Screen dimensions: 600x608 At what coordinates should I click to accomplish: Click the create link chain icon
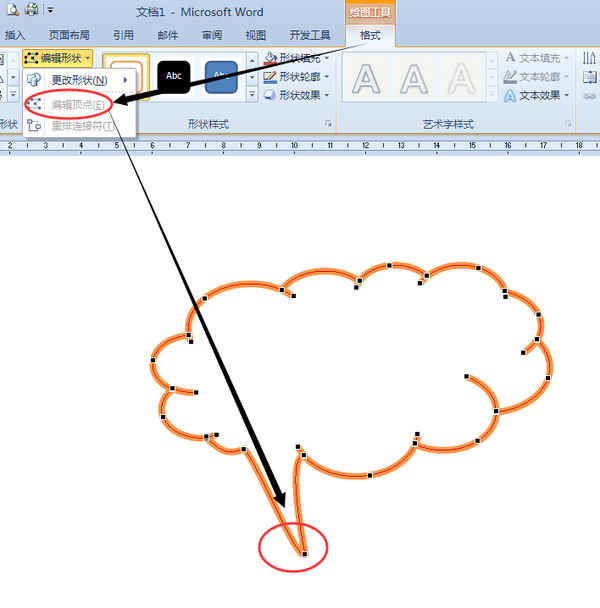pyautogui.click(x=590, y=95)
